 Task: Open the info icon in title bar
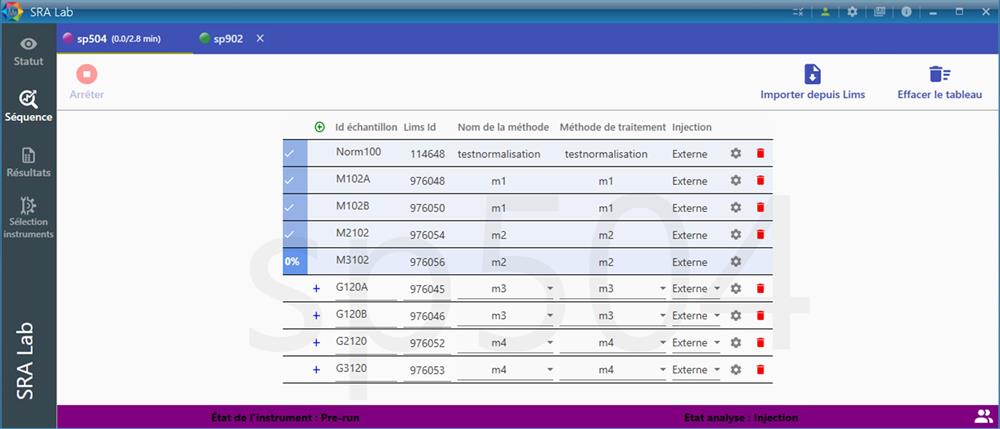907,12
